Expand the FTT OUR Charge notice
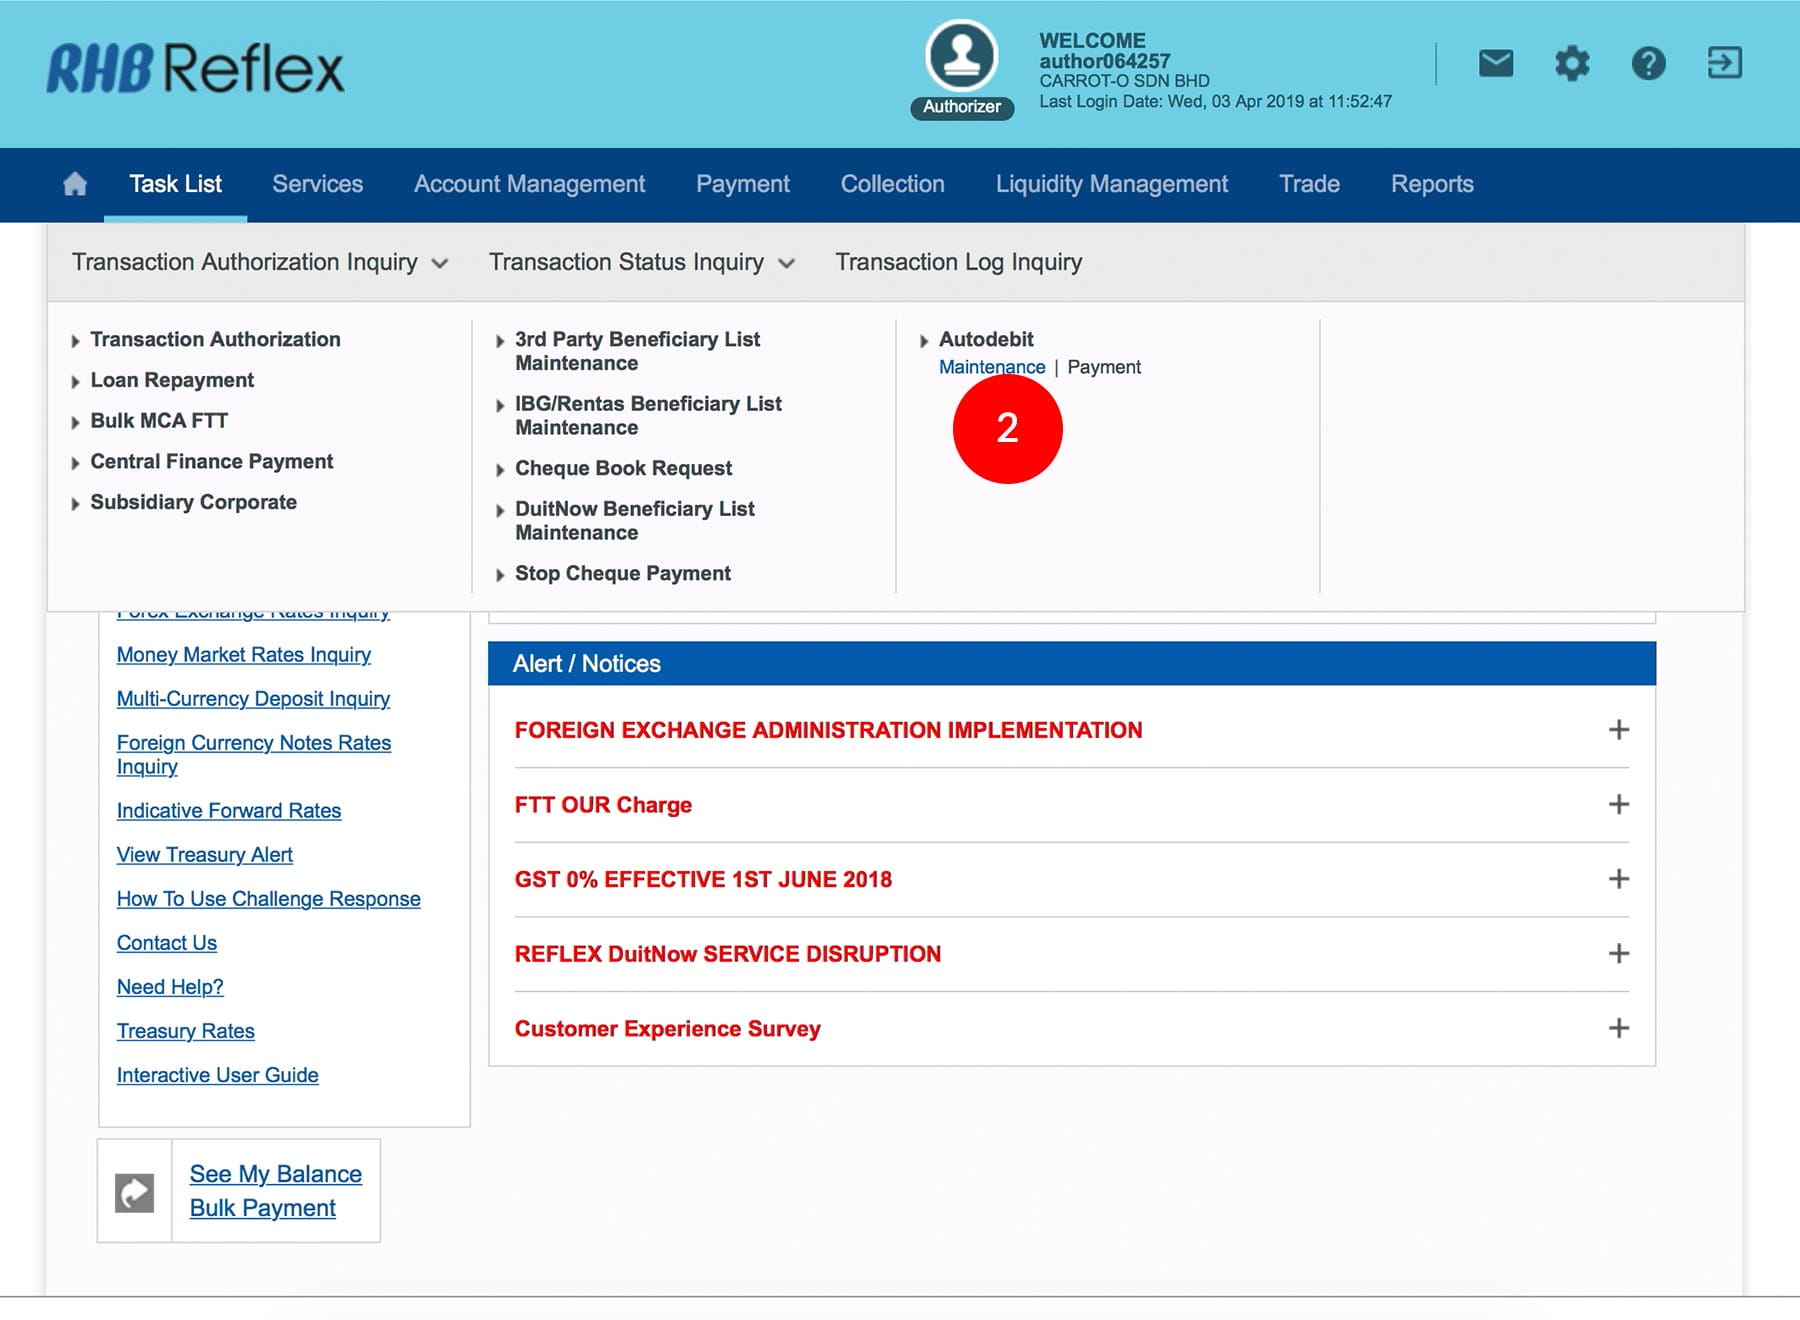Image resolution: width=1800 pixels, height=1320 pixels. (1618, 805)
